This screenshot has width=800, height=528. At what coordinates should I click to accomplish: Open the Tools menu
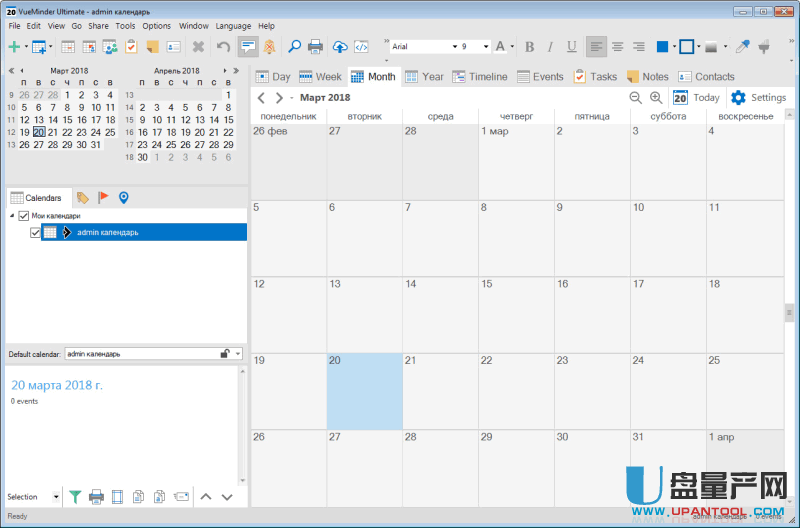pos(125,25)
